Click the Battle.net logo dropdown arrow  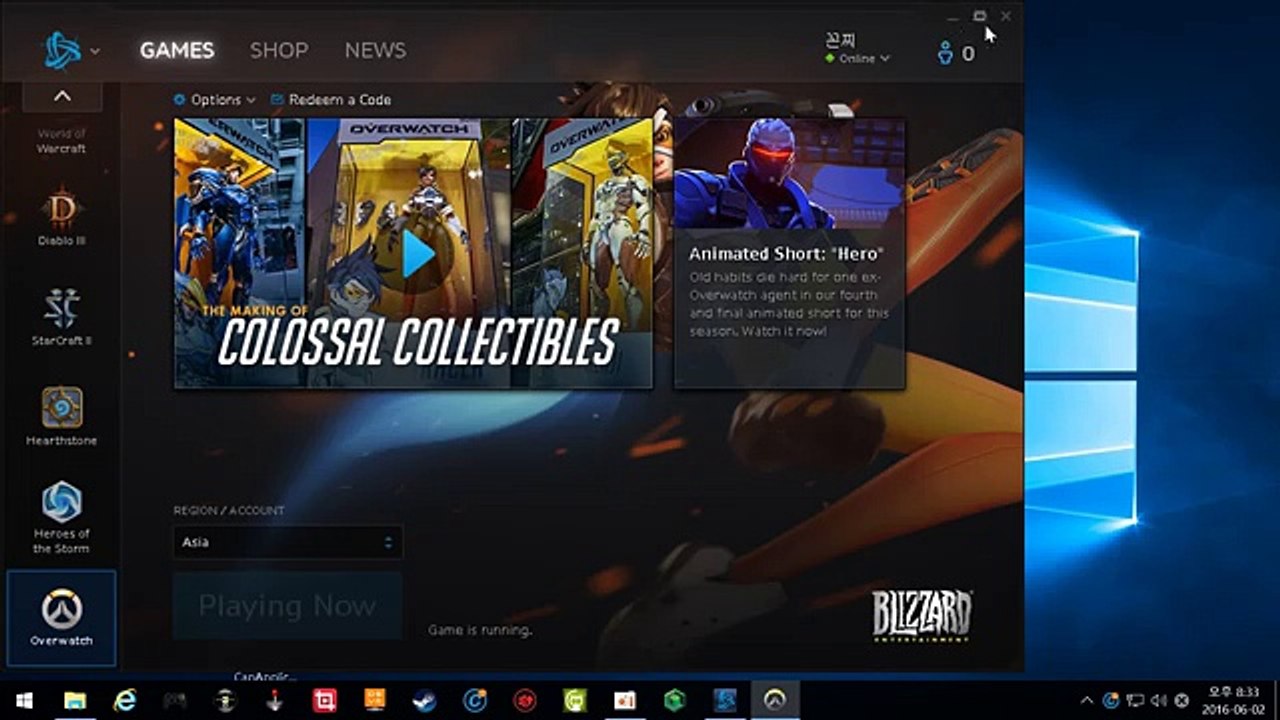(95, 52)
